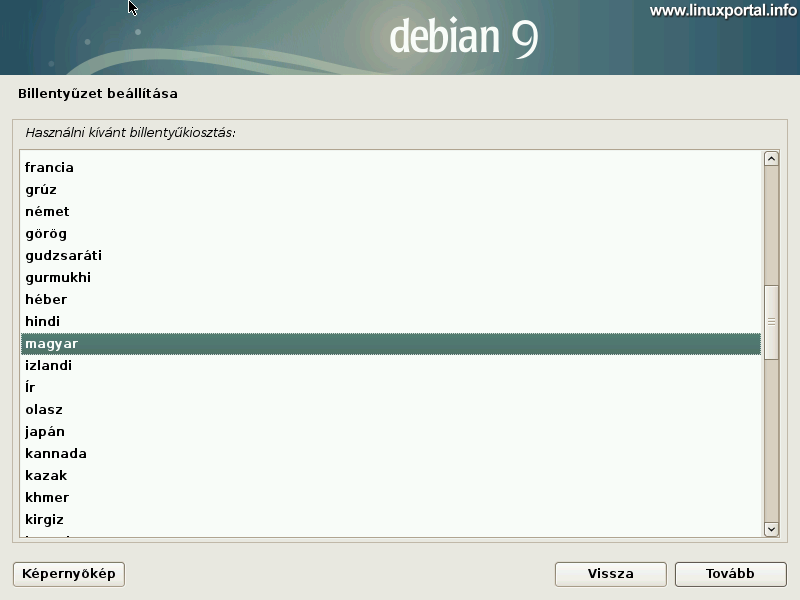800x600 pixels.
Task: Continue with the Tovább button
Action: [730, 574]
